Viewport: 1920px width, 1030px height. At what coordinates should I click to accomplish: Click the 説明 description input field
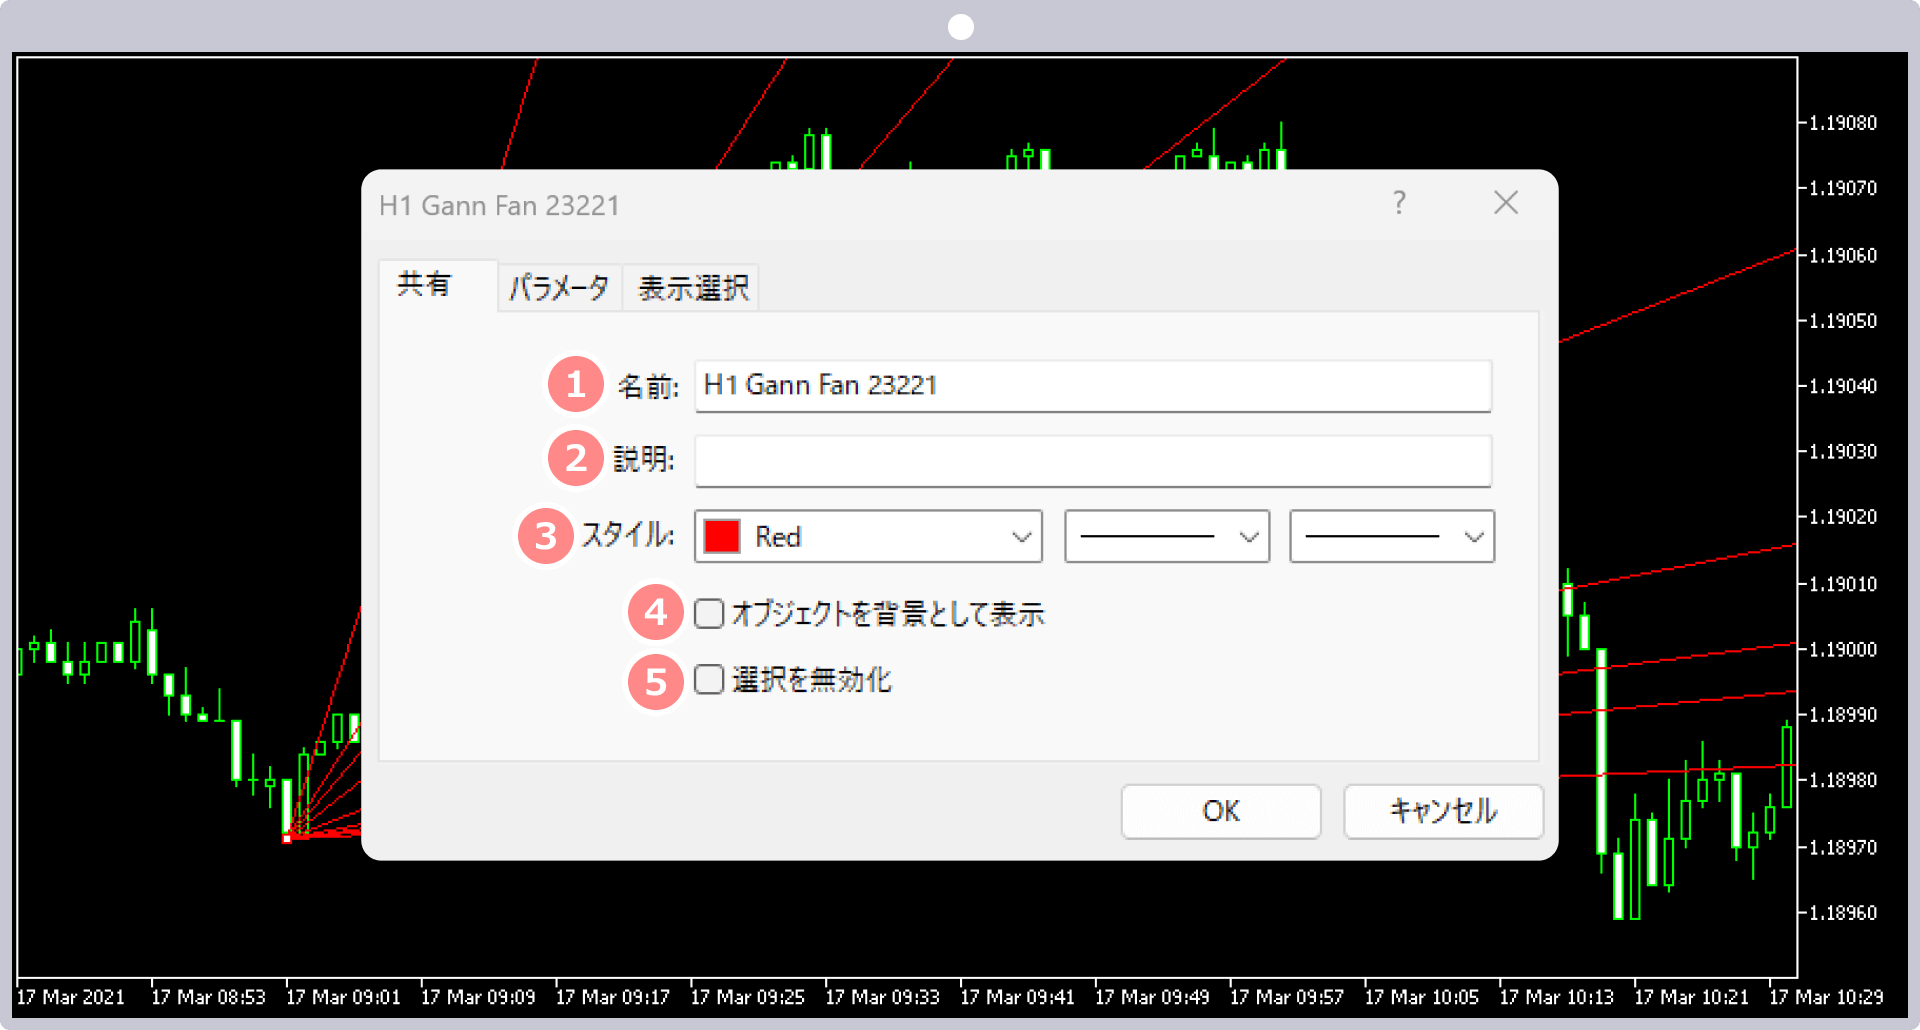coord(1090,460)
